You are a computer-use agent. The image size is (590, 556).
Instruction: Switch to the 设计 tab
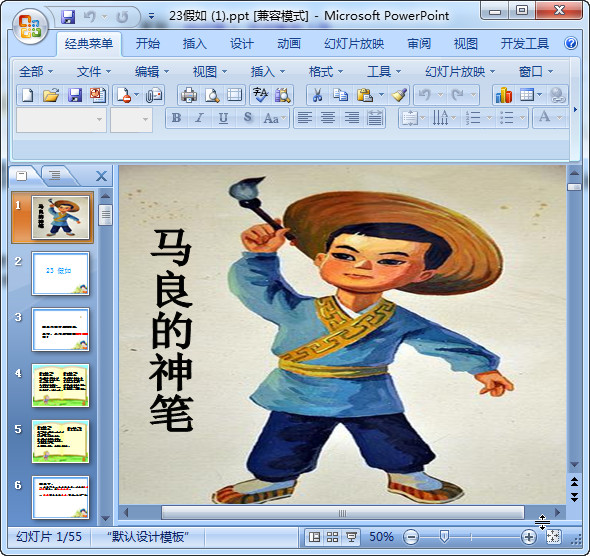(x=242, y=44)
